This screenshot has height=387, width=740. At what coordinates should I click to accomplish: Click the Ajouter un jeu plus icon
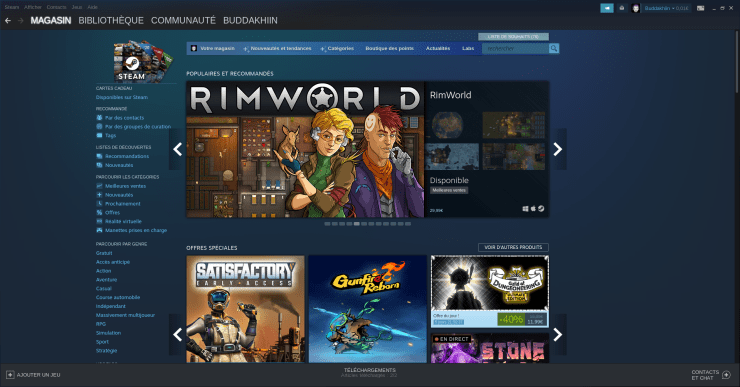[x=10, y=375]
